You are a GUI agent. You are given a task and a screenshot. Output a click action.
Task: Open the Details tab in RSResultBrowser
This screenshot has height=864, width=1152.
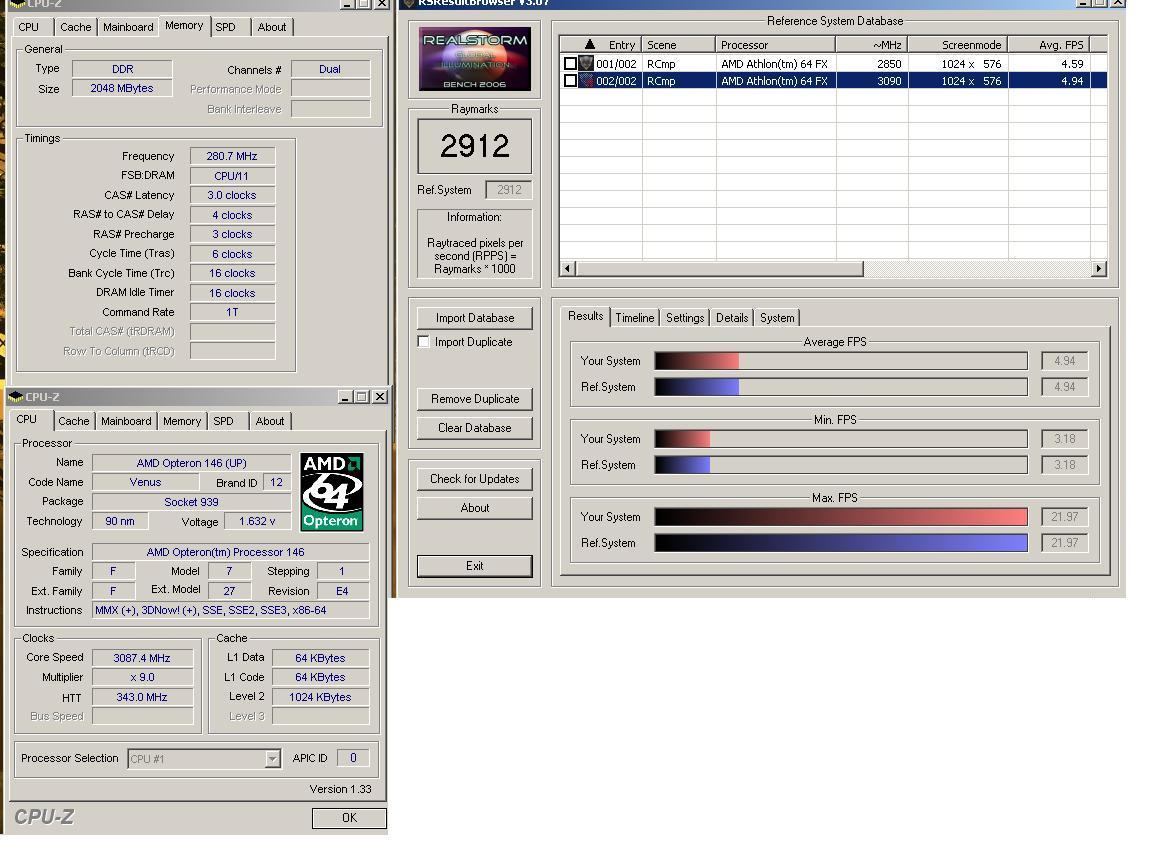point(732,317)
